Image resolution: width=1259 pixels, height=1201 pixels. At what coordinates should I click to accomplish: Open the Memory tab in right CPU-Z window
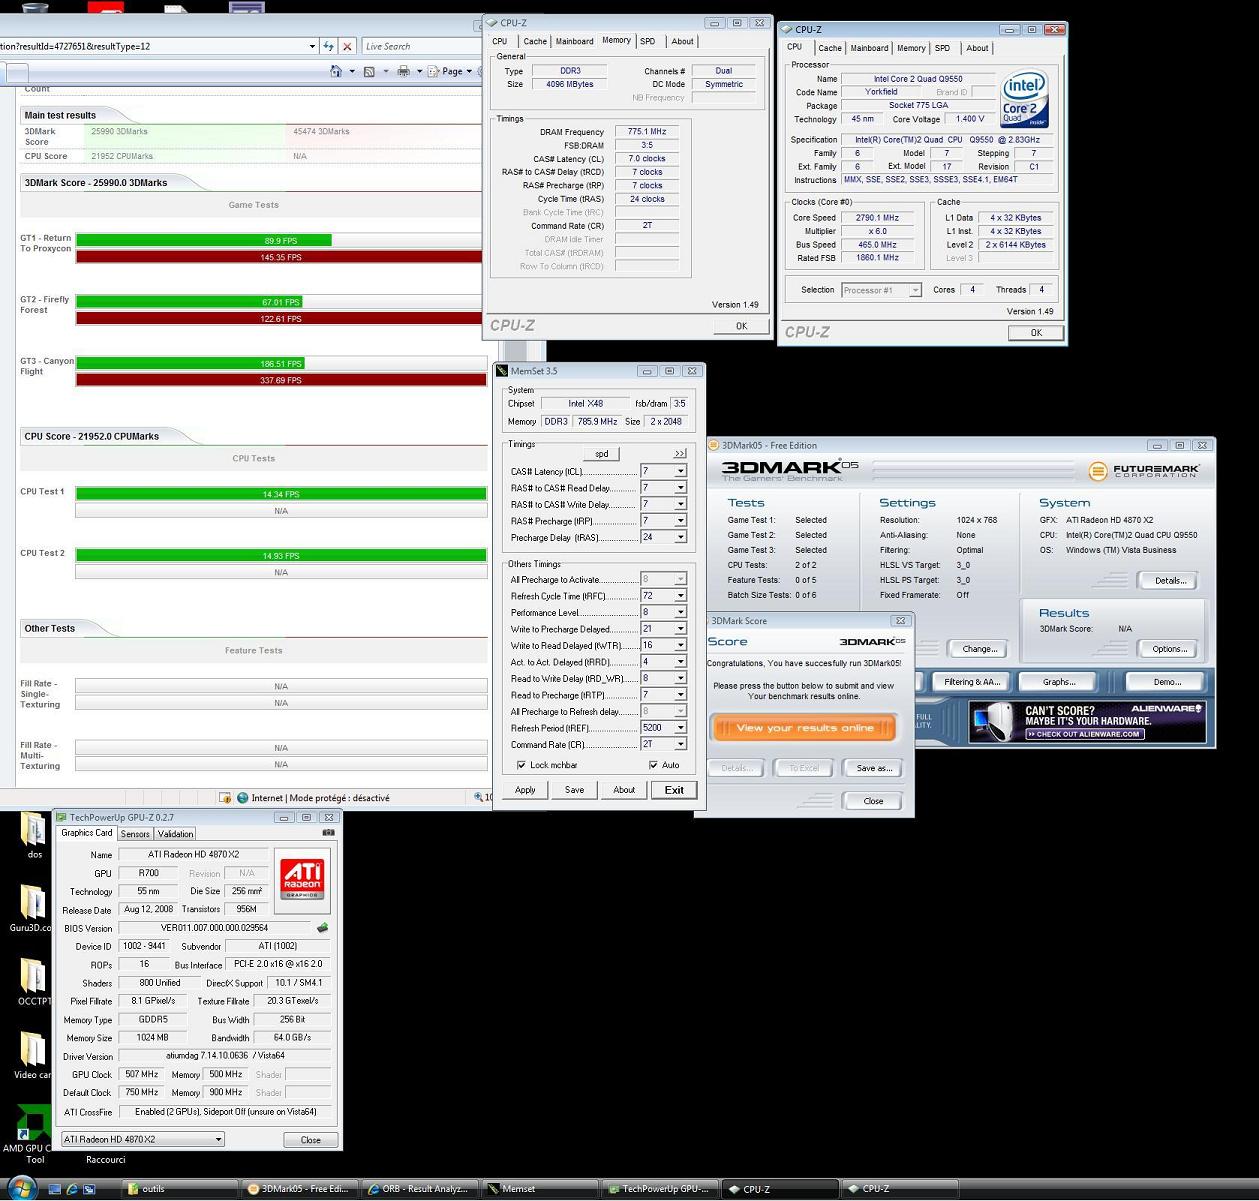point(911,48)
